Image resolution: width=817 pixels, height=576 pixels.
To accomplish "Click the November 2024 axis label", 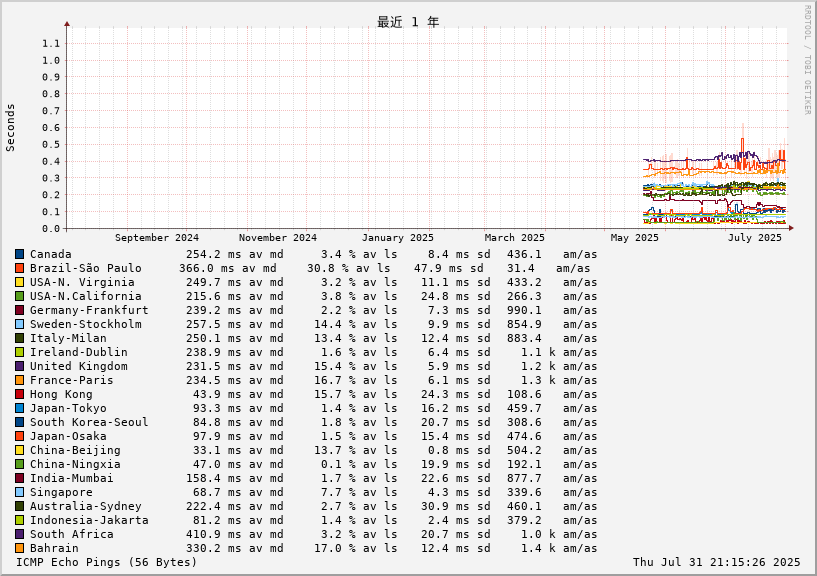I will pyautogui.click(x=278, y=238).
